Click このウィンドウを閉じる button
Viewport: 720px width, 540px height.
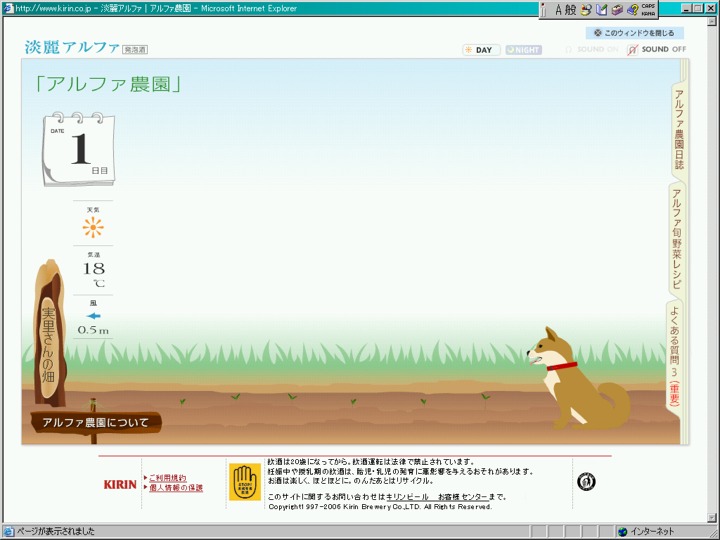pyautogui.click(x=635, y=33)
